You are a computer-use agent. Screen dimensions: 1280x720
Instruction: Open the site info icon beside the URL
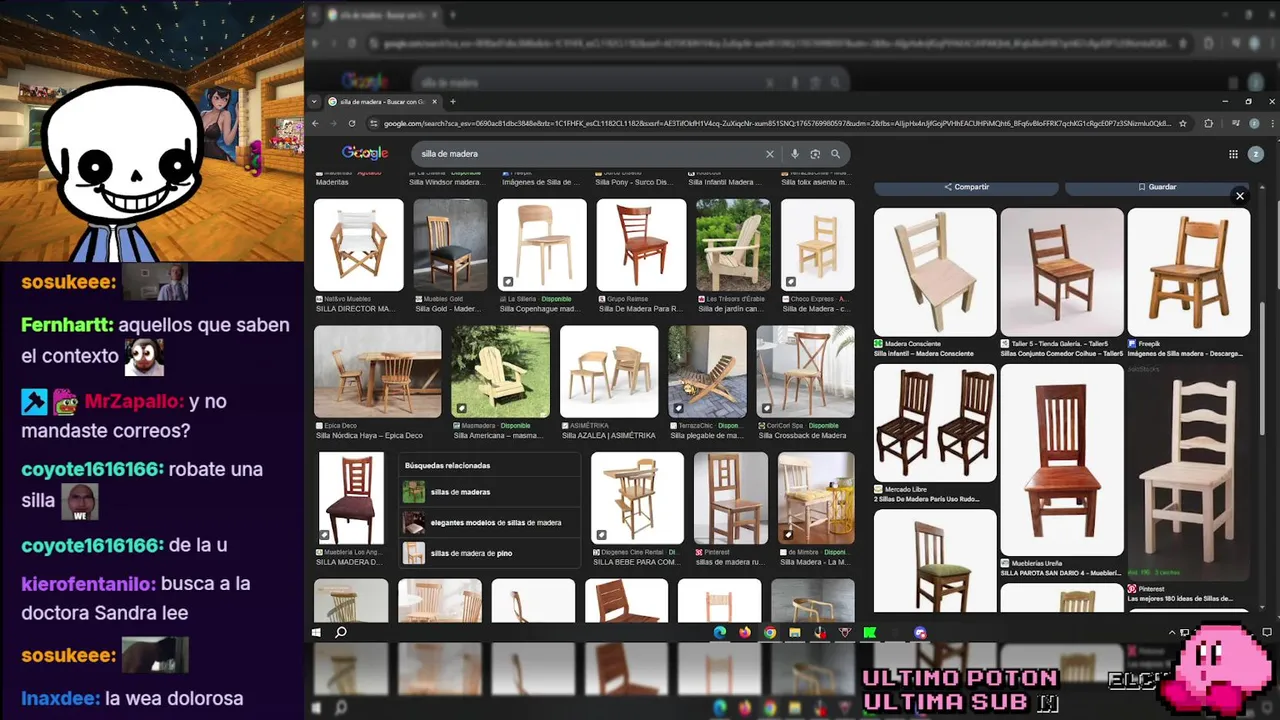374,123
